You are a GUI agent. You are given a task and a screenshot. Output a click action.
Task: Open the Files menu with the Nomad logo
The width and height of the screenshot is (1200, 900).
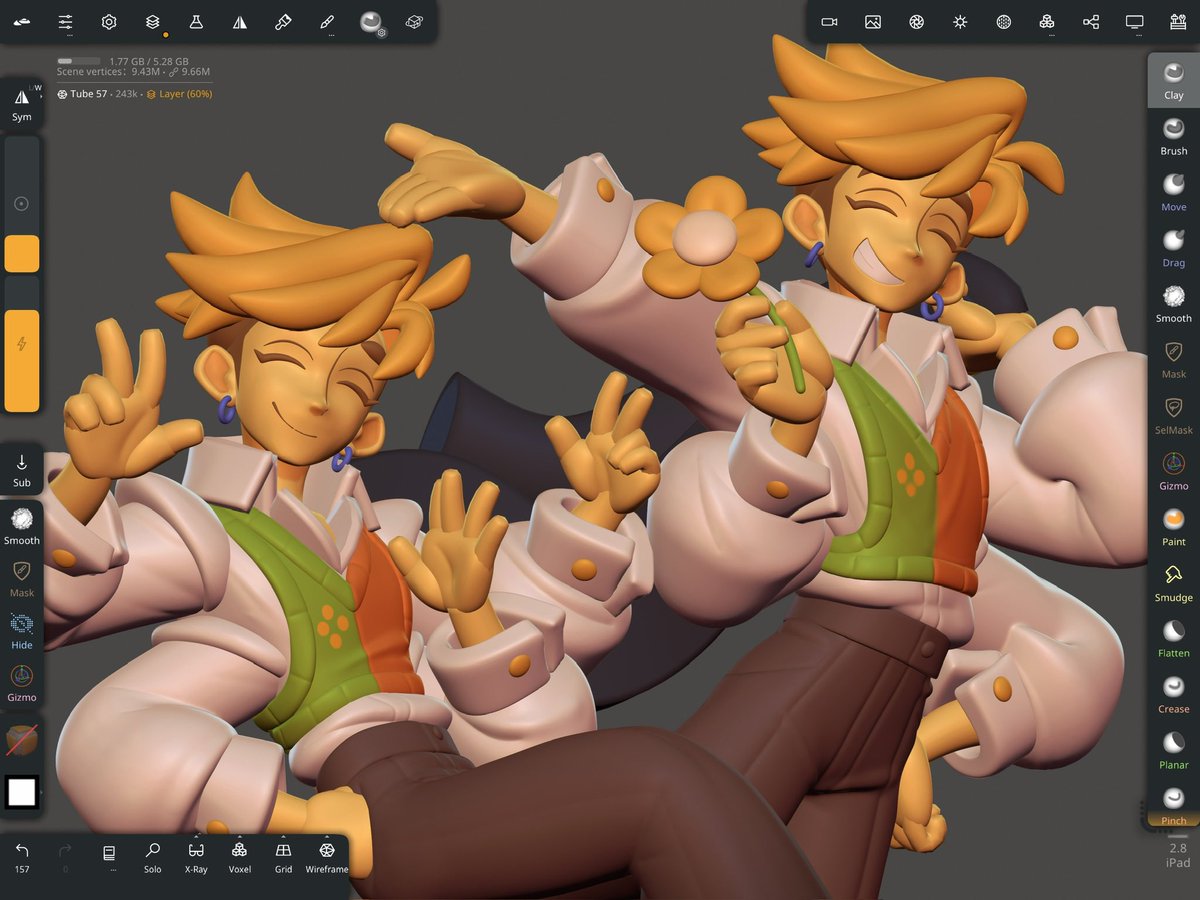tap(22, 21)
